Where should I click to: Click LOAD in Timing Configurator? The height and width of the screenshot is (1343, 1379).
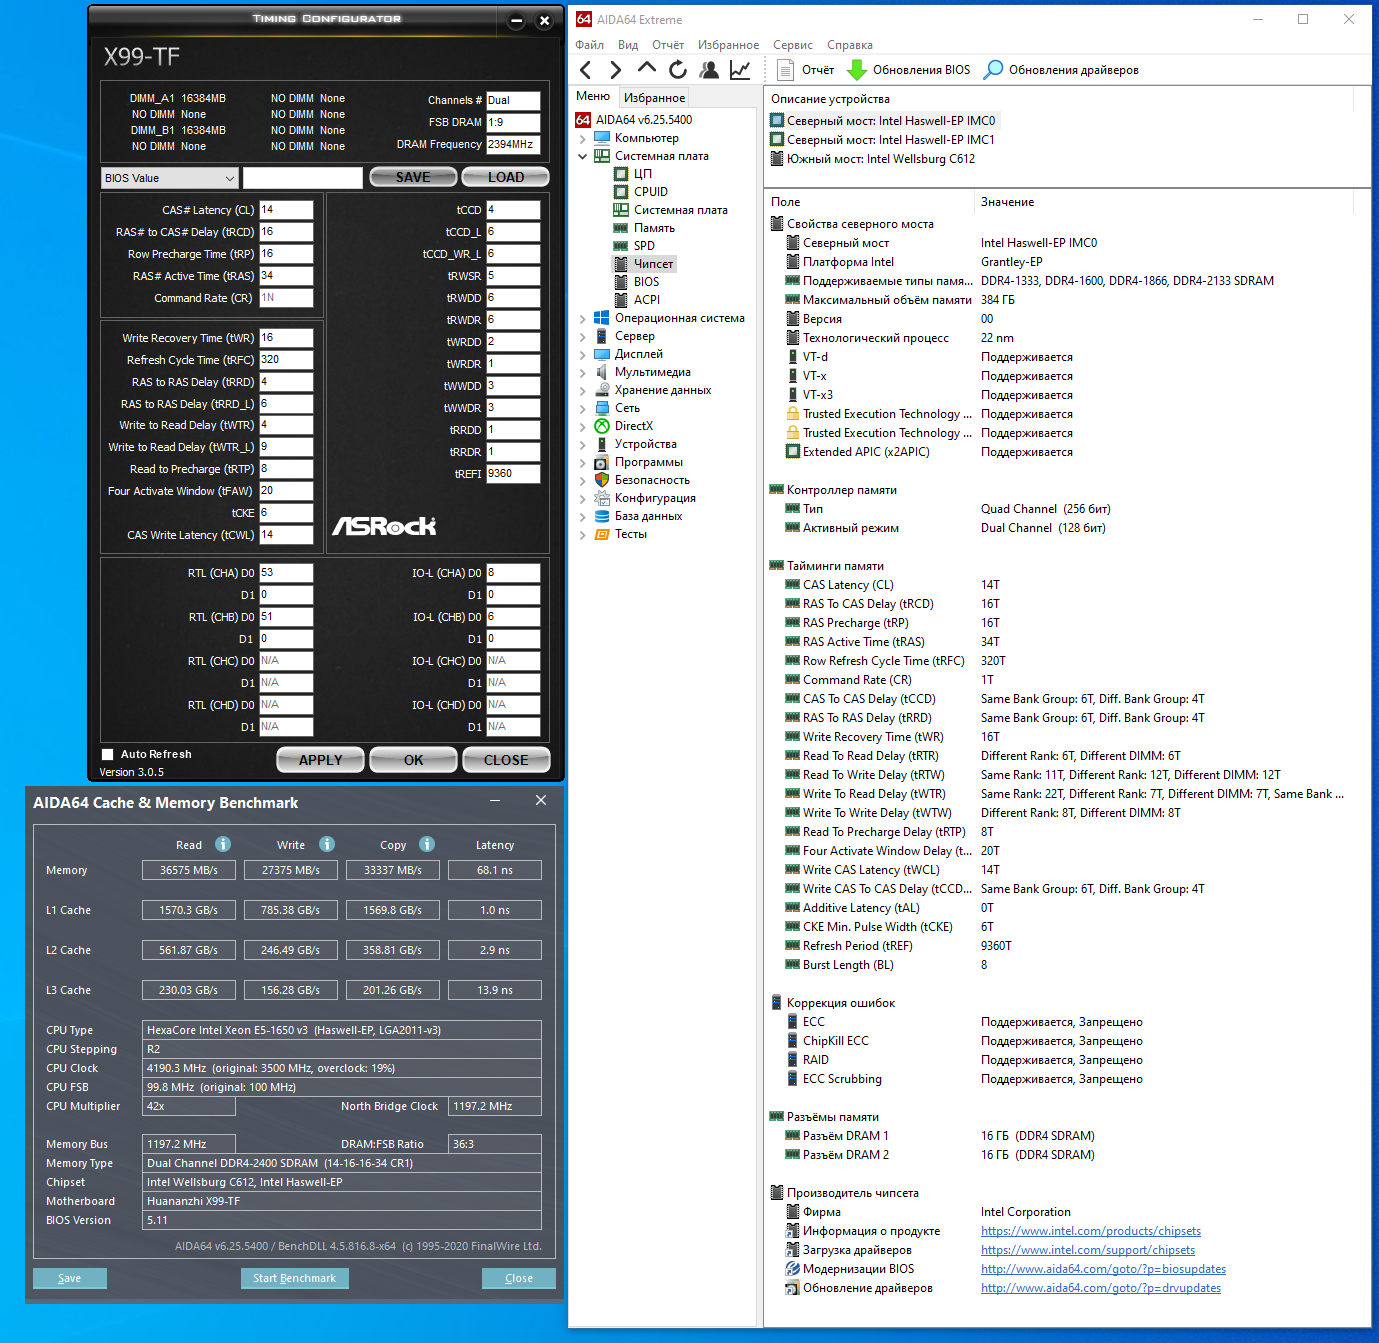pos(506,177)
